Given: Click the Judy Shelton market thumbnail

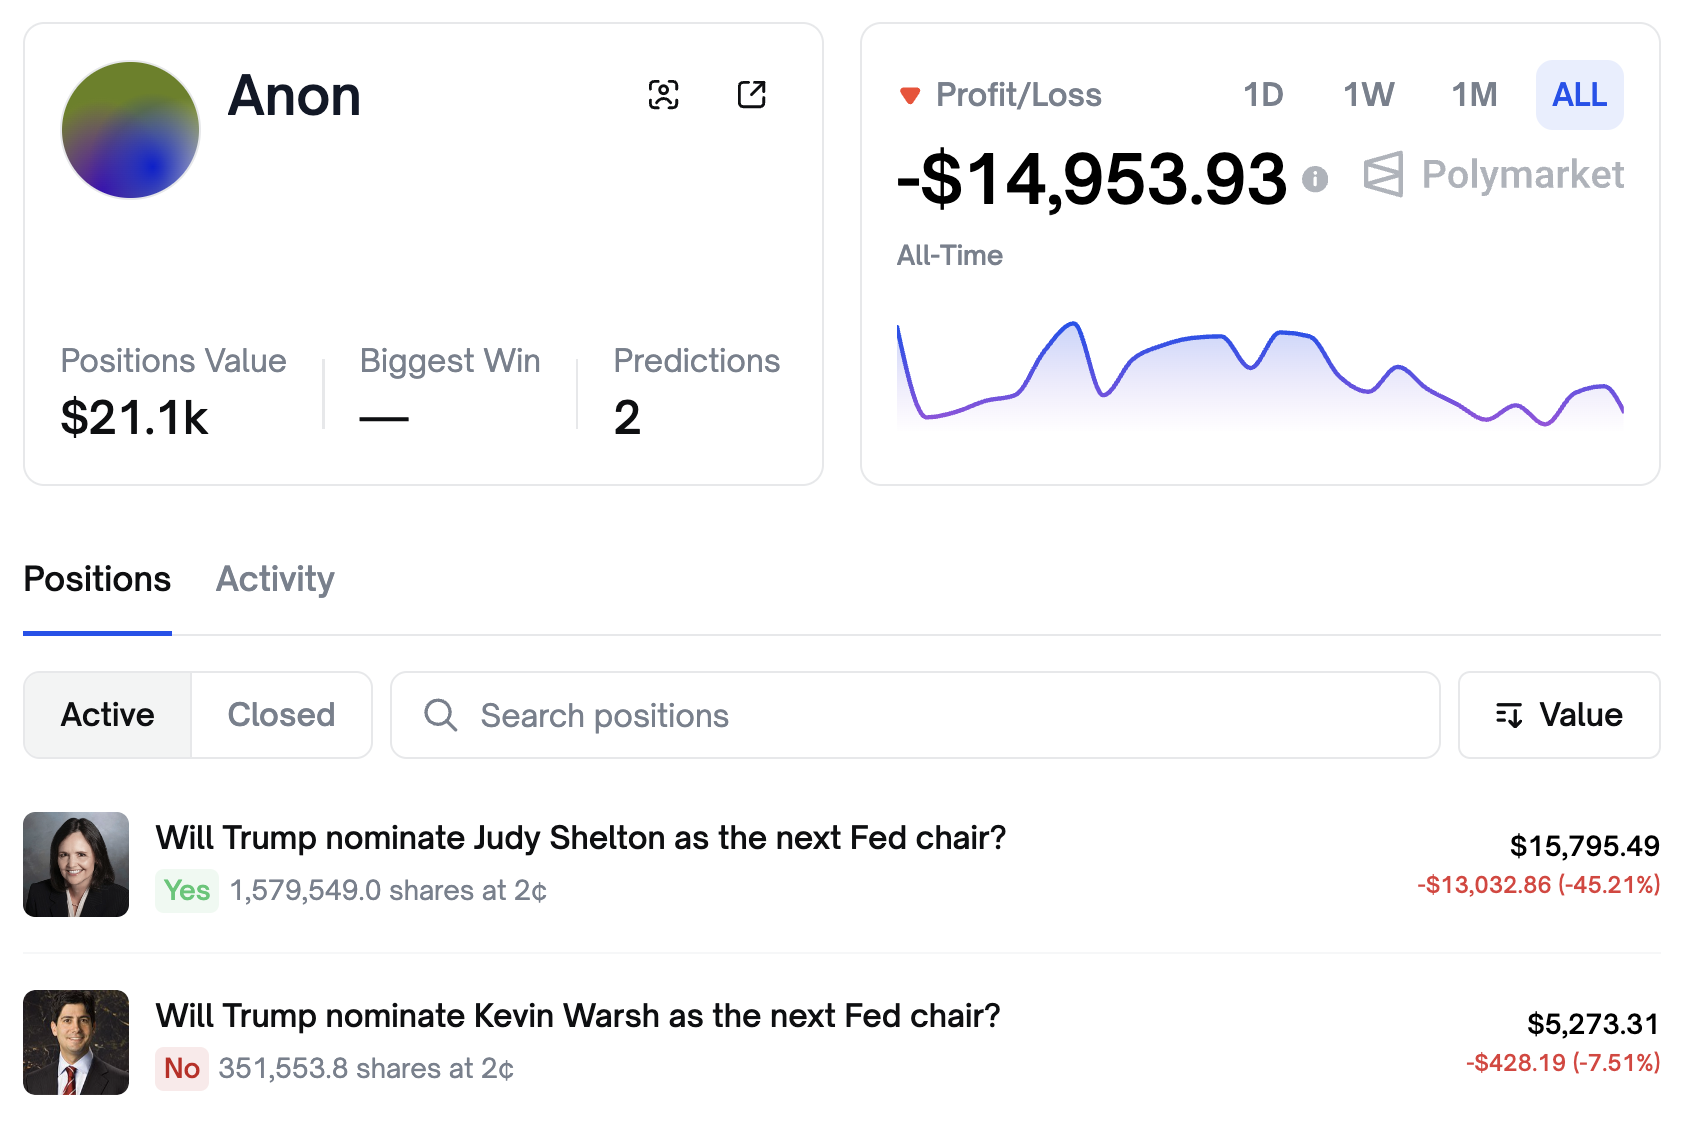Looking at the screenshot, I should 76,864.
